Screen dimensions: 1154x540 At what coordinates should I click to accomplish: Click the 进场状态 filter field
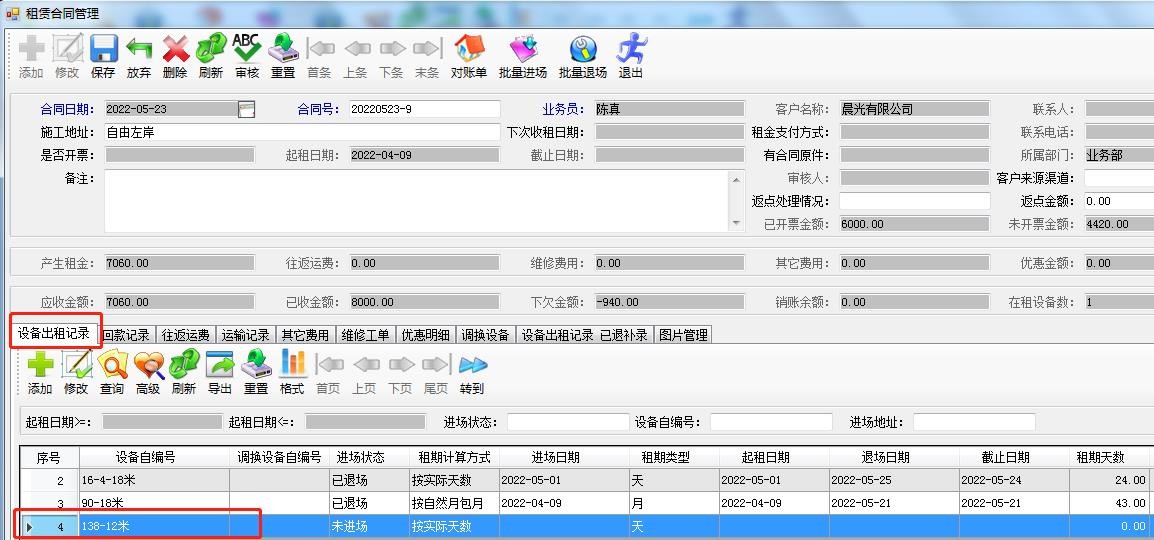pyautogui.click(x=568, y=422)
